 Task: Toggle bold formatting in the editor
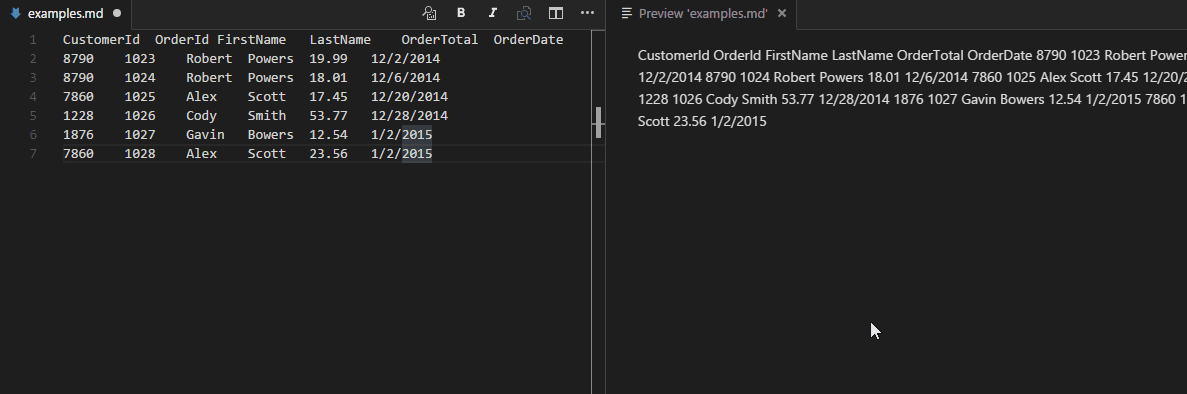click(461, 13)
